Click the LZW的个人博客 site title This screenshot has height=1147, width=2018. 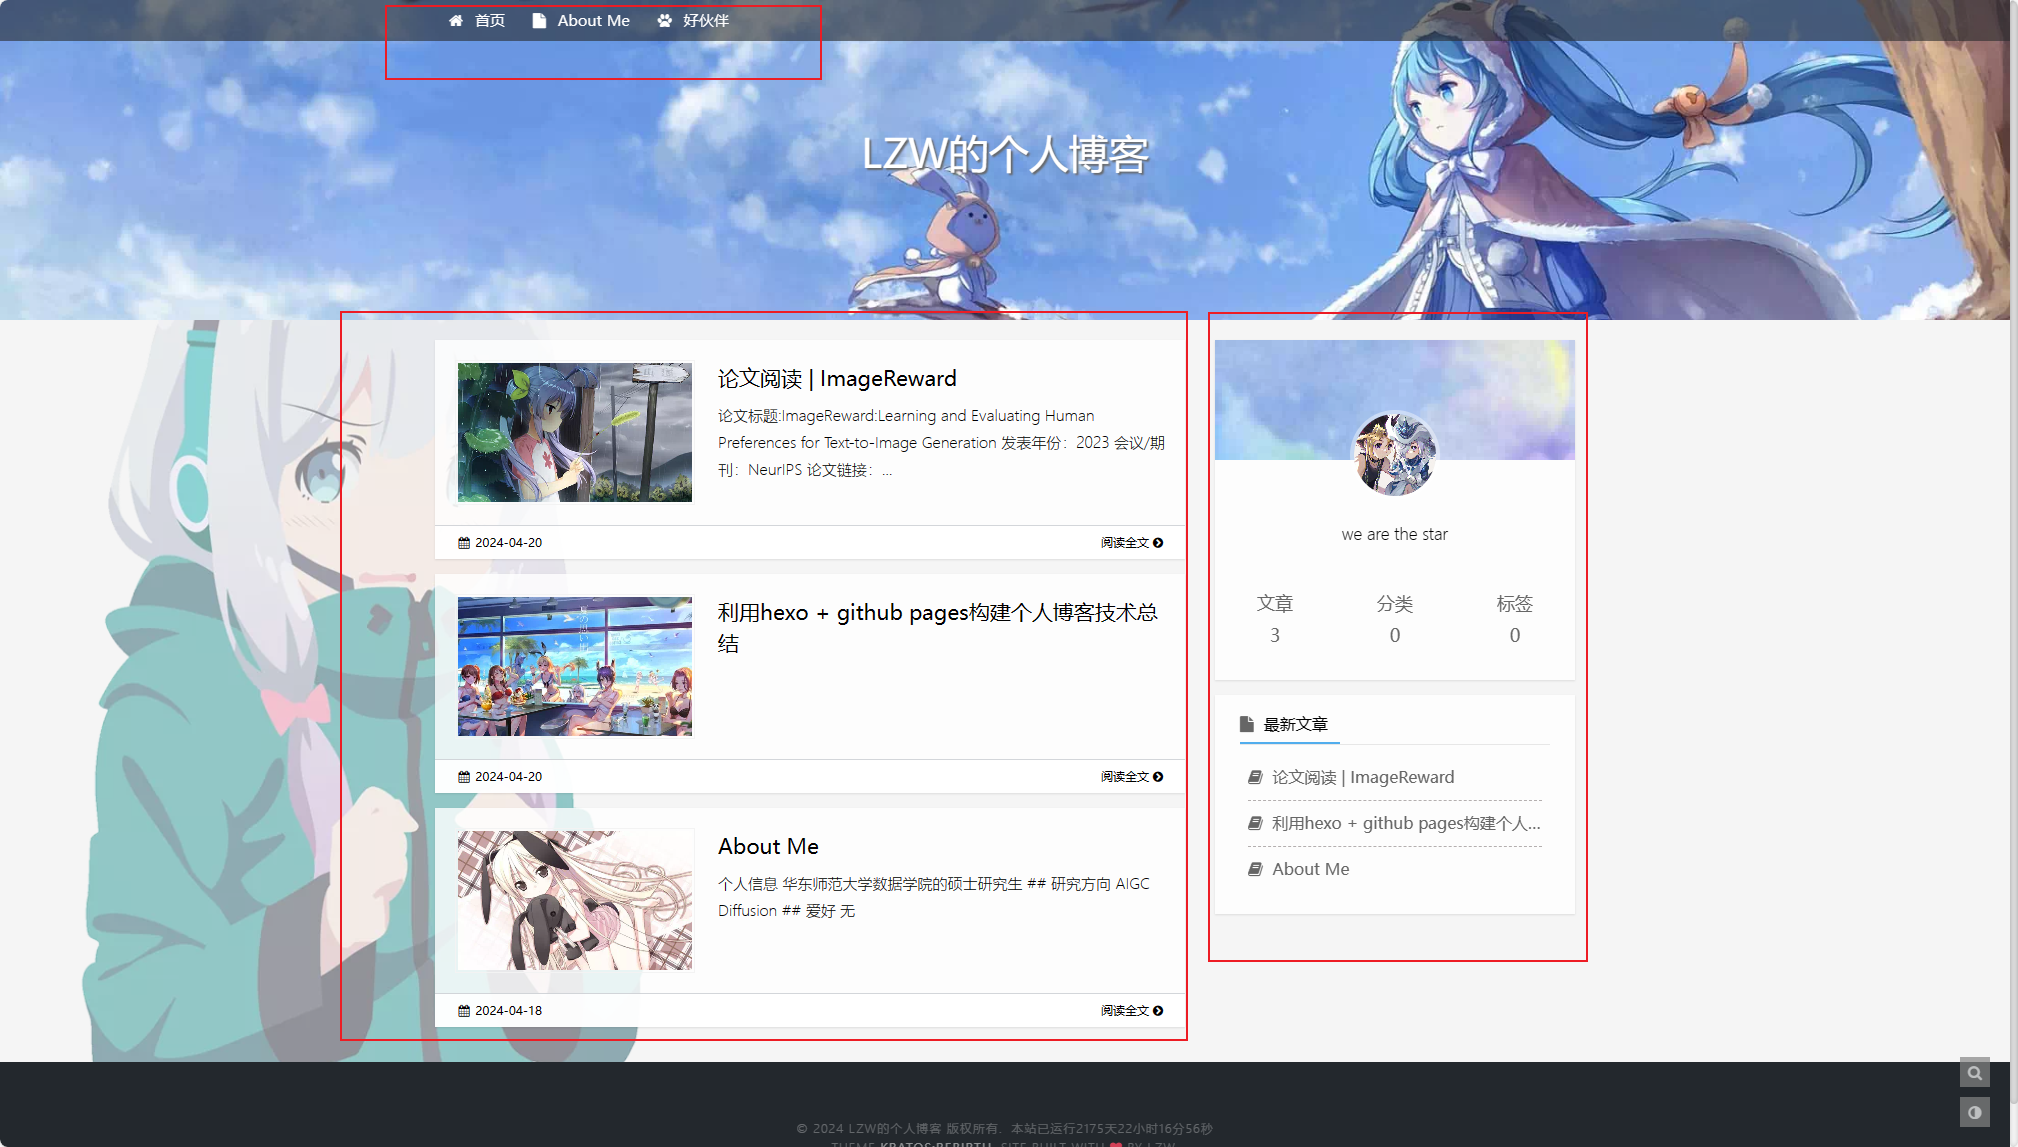(1005, 155)
